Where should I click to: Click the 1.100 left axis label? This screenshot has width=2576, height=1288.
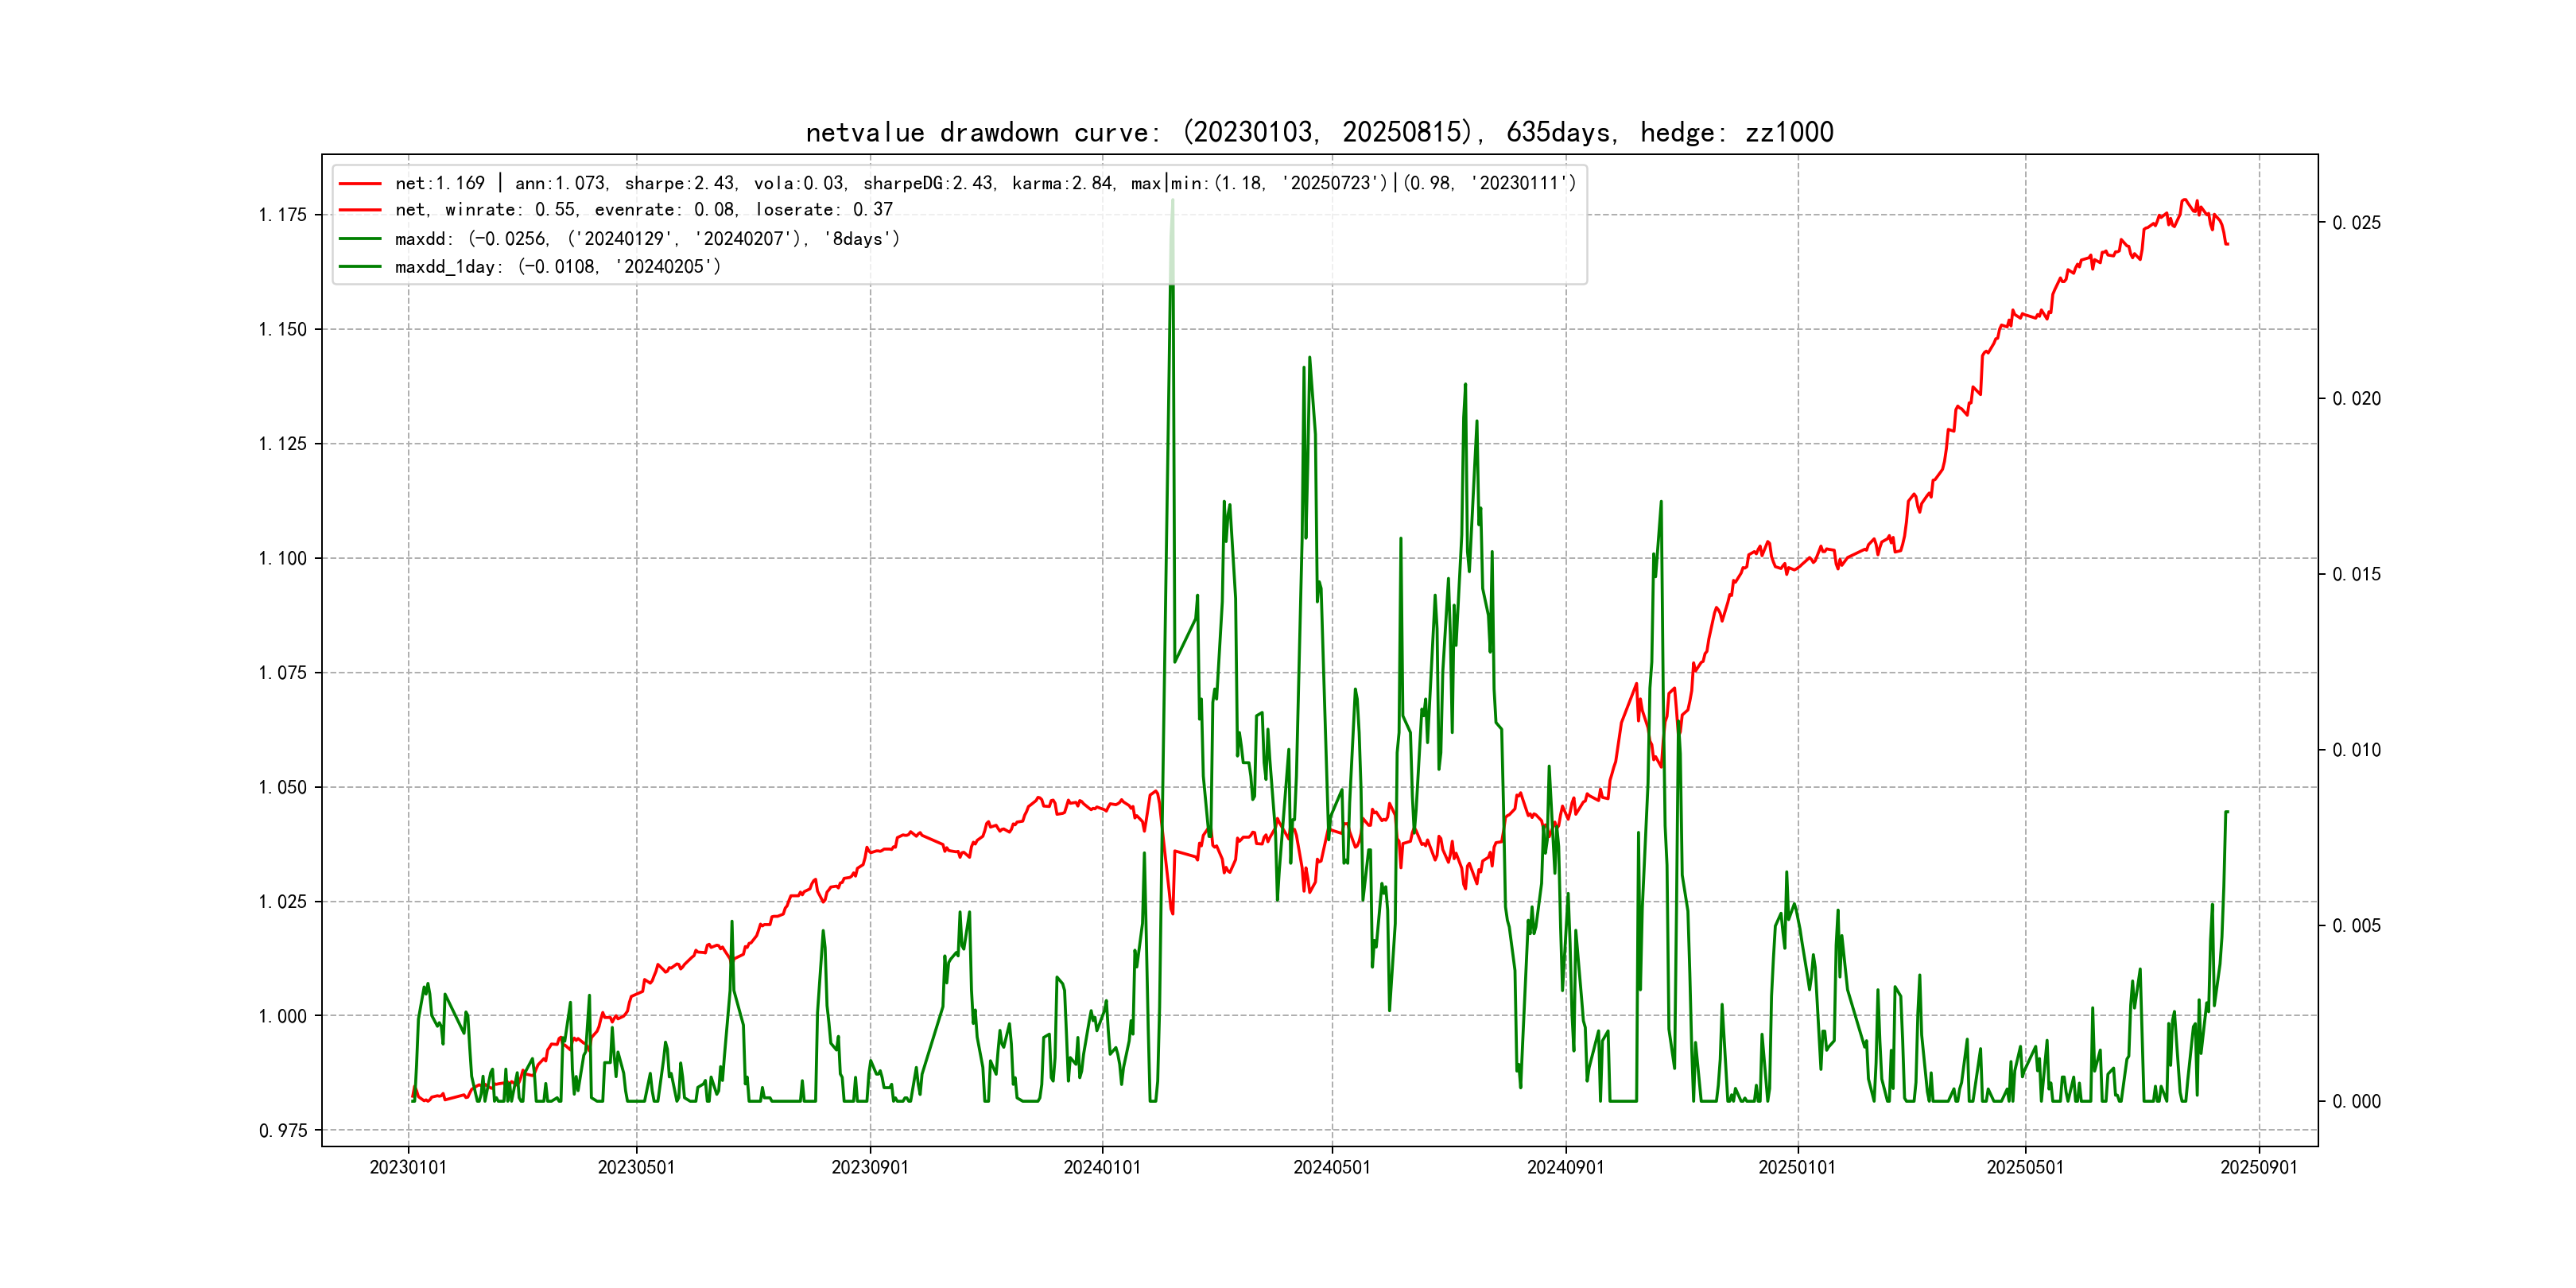coord(282,558)
